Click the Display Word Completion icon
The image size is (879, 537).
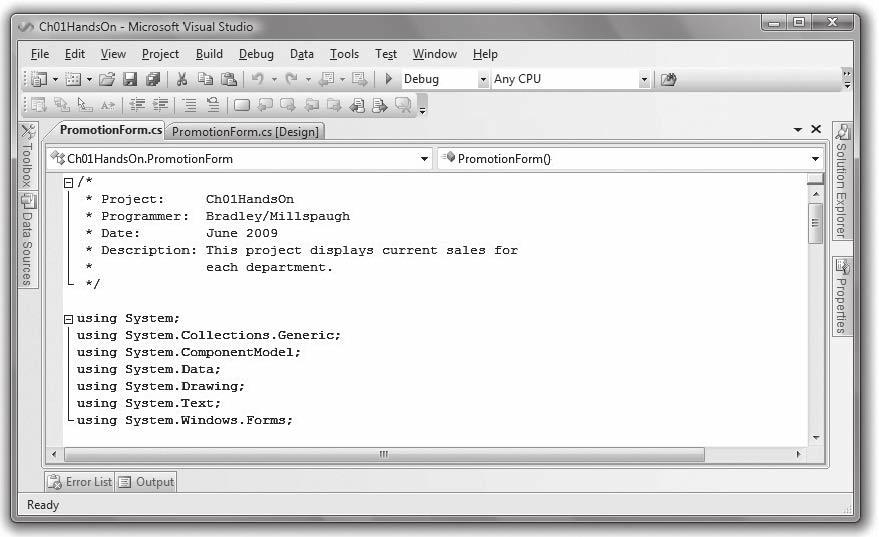click(x=108, y=105)
